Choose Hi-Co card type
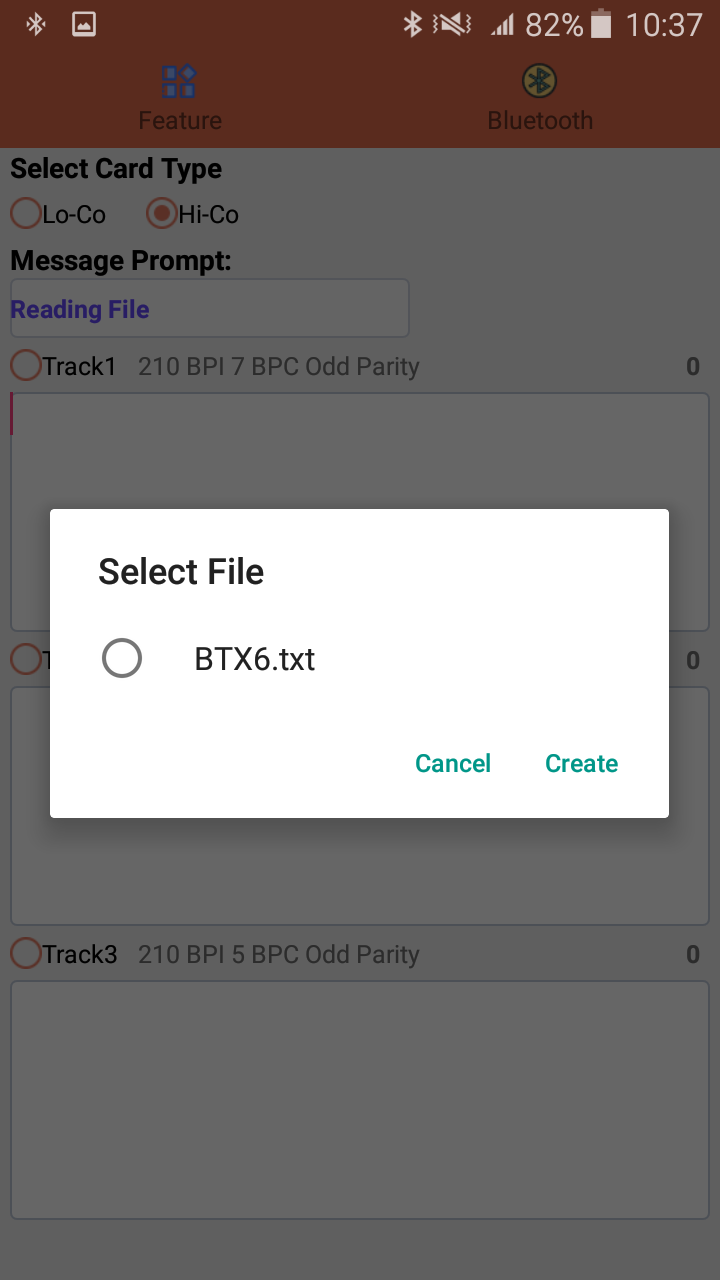Image resolution: width=720 pixels, height=1280 pixels. 162,214
